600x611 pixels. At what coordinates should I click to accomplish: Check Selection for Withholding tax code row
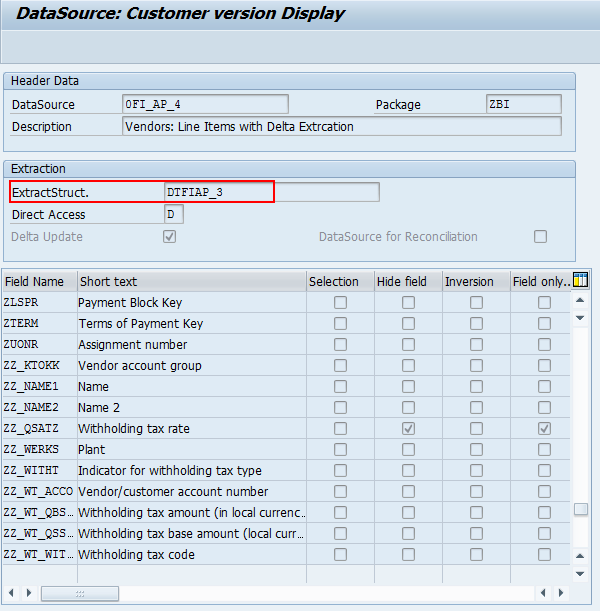pos(340,554)
